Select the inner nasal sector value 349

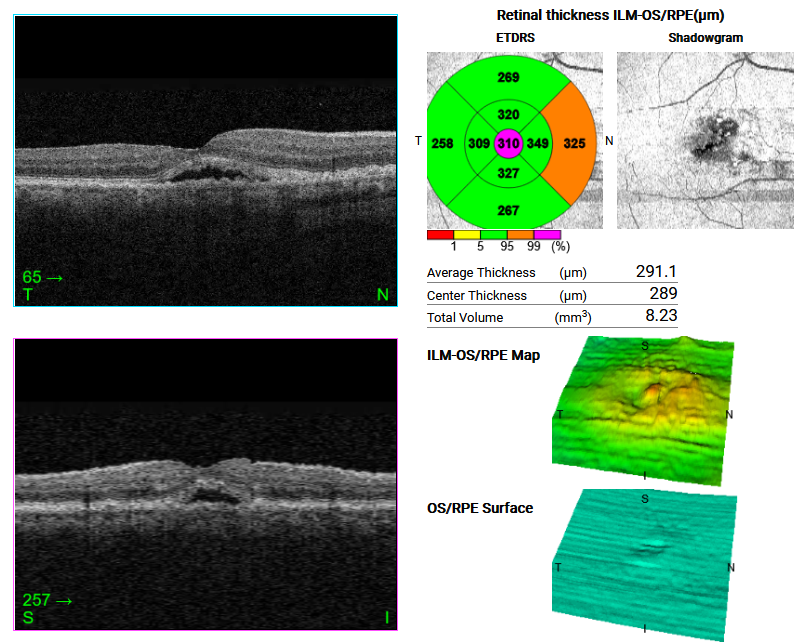(537, 144)
